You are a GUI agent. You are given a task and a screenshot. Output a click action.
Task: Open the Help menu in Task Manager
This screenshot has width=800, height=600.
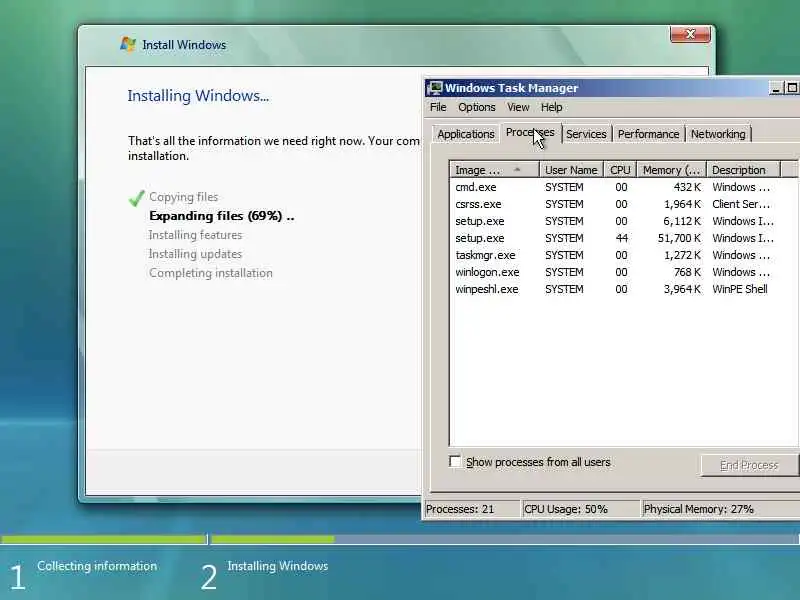coord(552,107)
